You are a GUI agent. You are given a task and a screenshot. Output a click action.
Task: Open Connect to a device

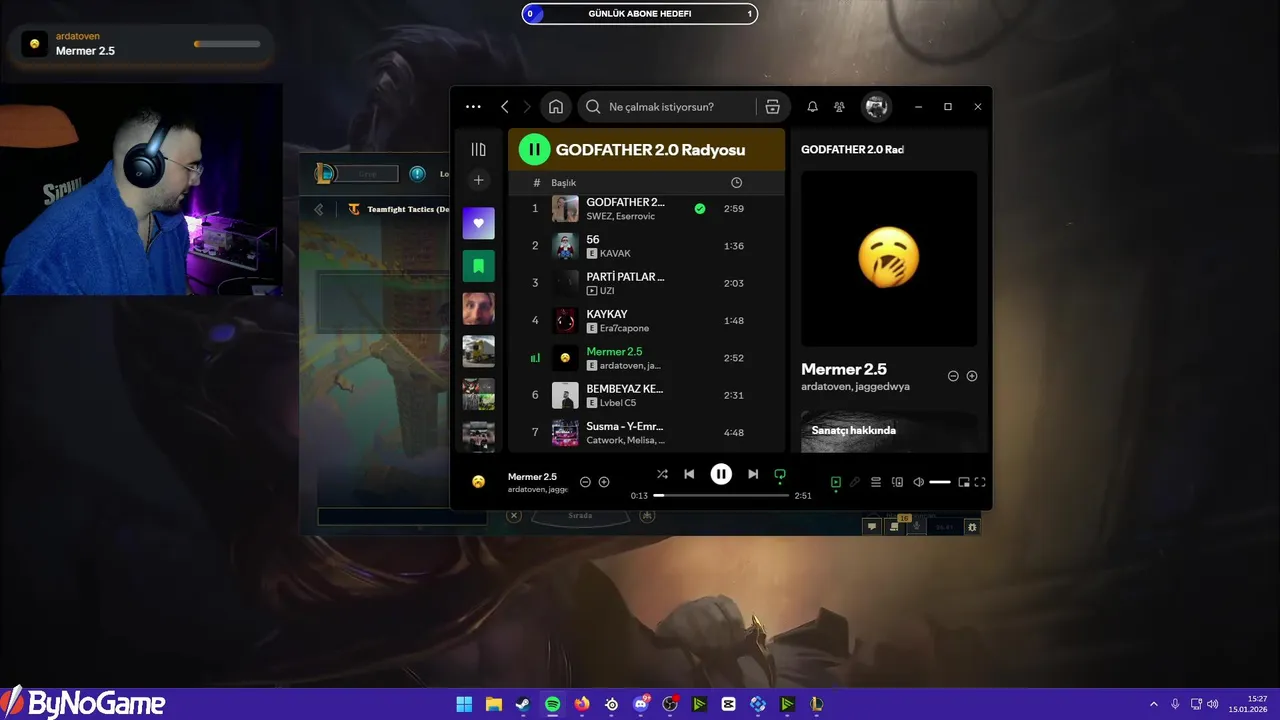tap(897, 482)
